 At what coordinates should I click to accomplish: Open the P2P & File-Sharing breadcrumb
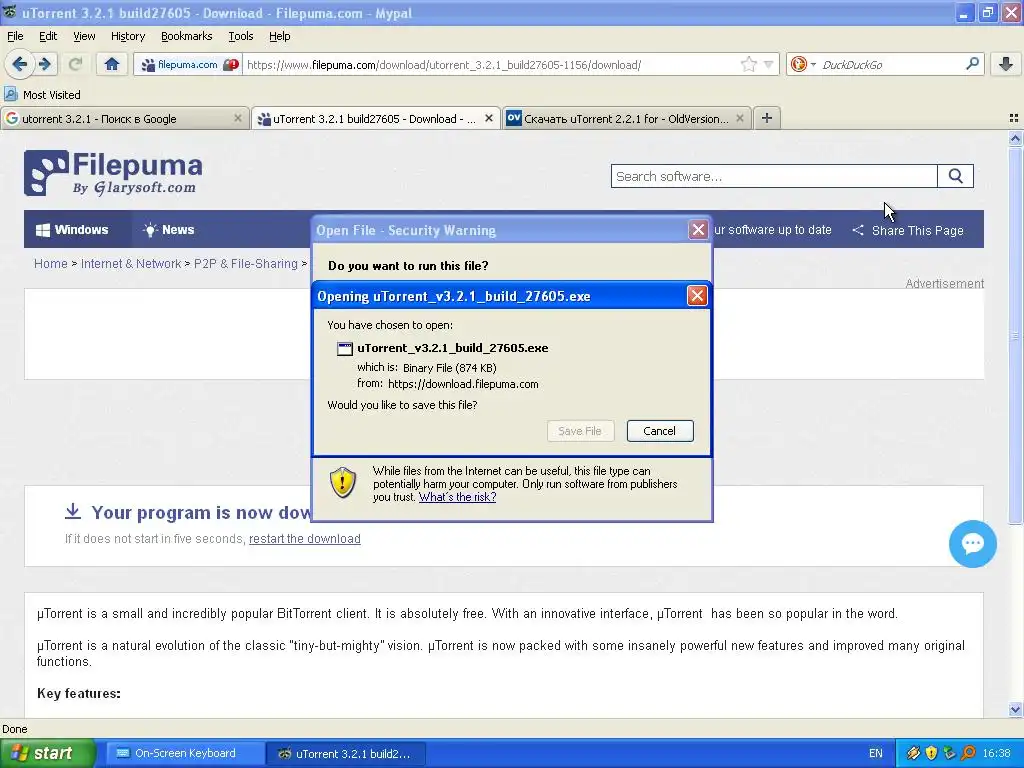click(x=246, y=264)
